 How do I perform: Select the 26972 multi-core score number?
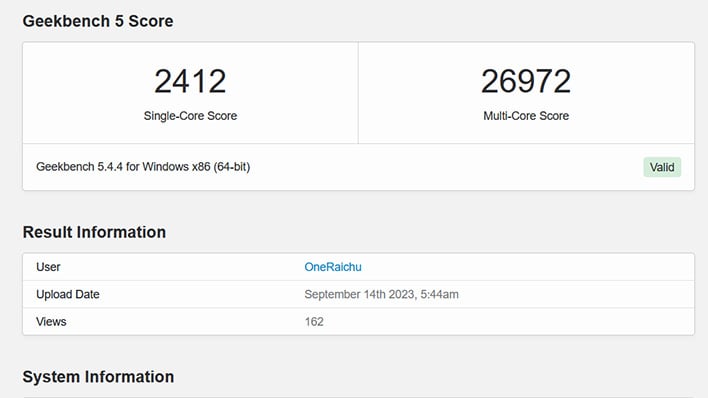coord(526,81)
